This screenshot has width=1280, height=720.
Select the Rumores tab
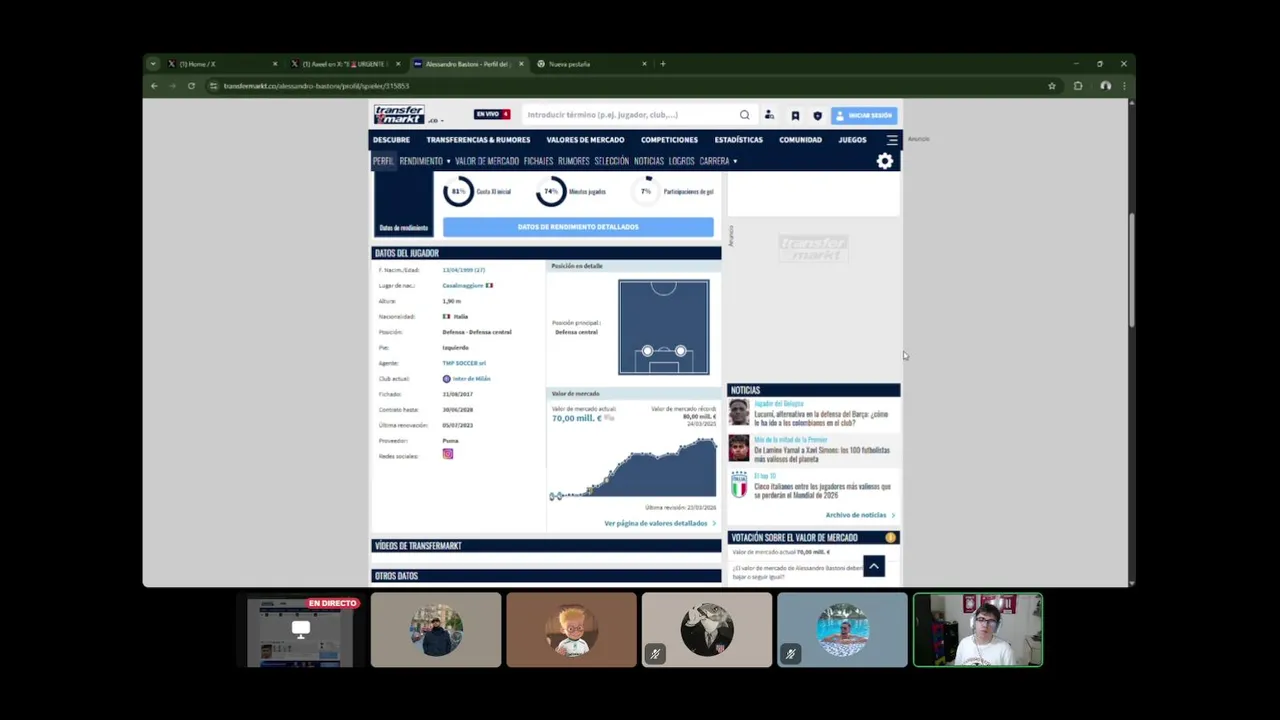point(573,161)
